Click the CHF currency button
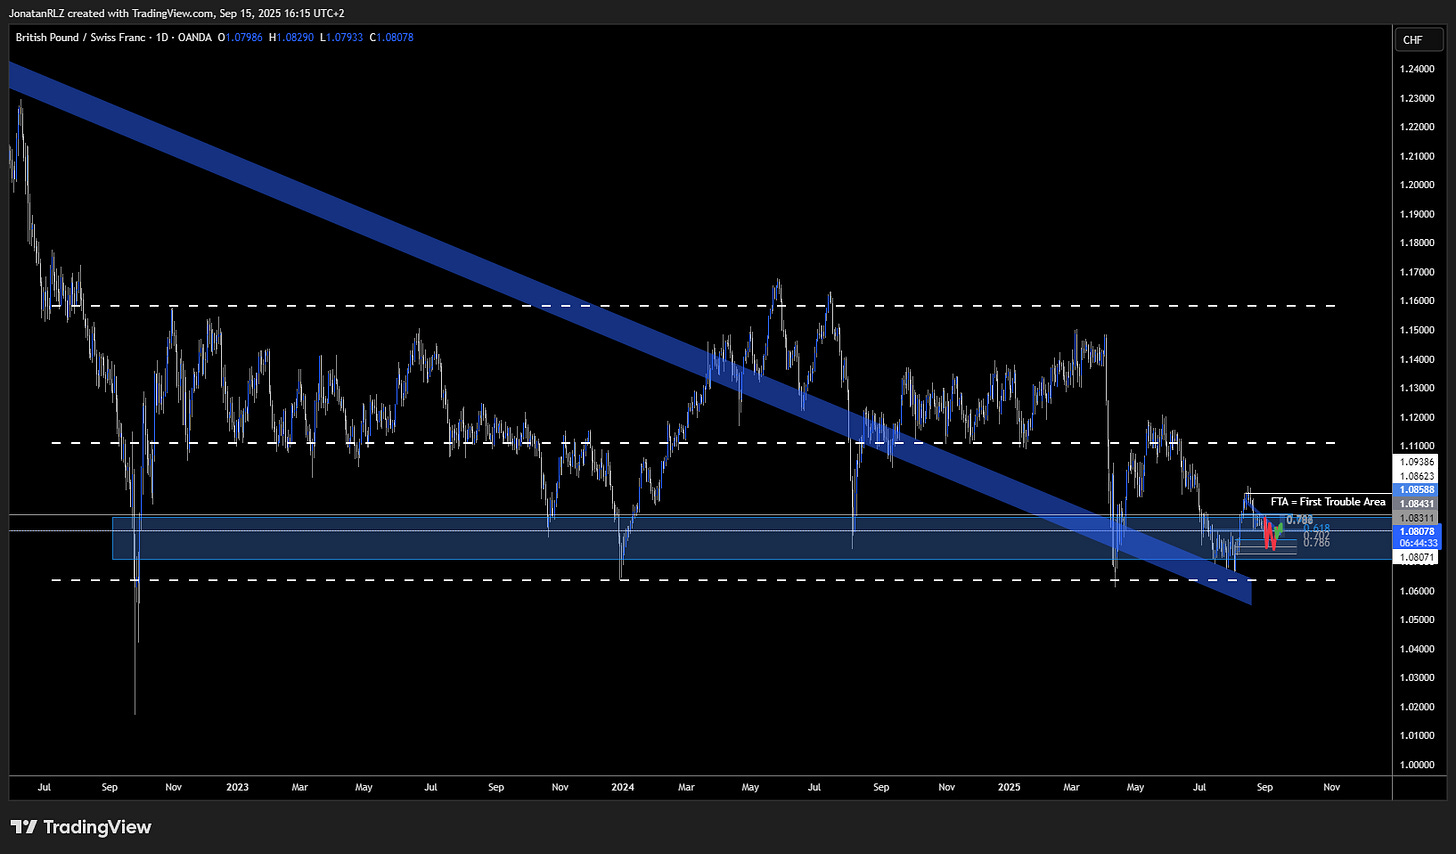The image size is (1456, 854). 1420,40
